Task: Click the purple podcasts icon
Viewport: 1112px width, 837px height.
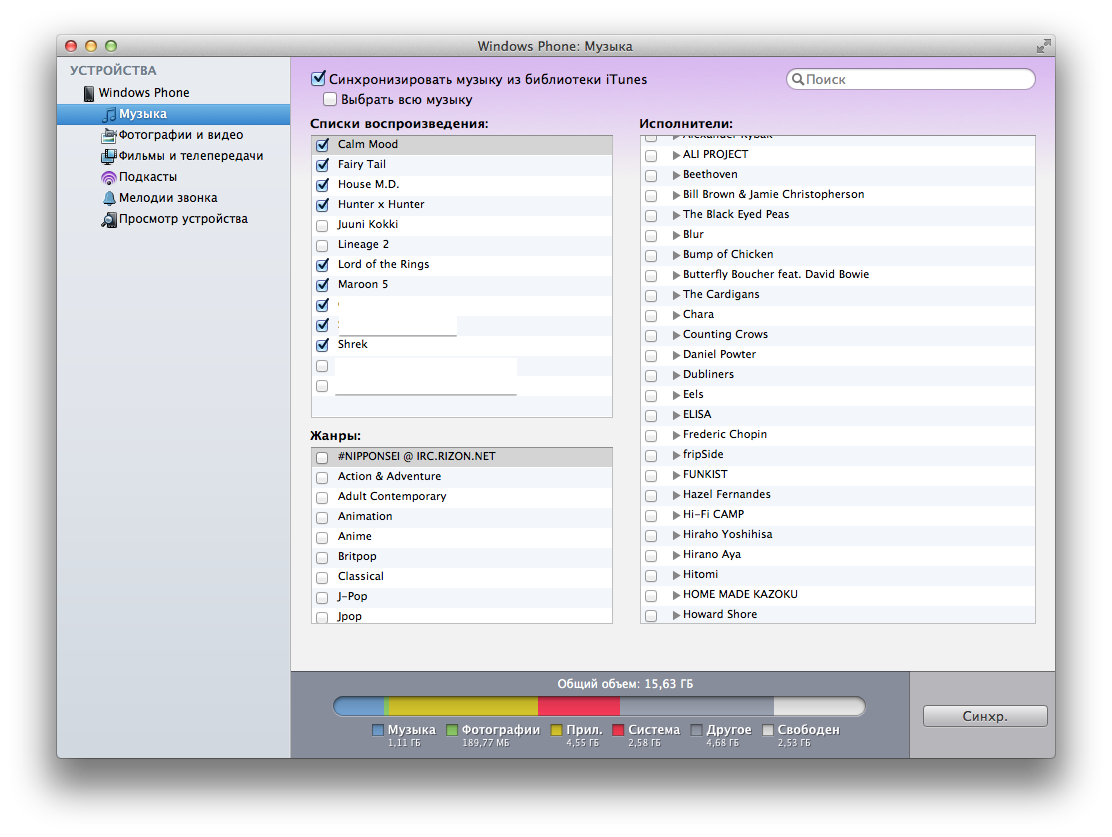Action: tap(109, 177)
